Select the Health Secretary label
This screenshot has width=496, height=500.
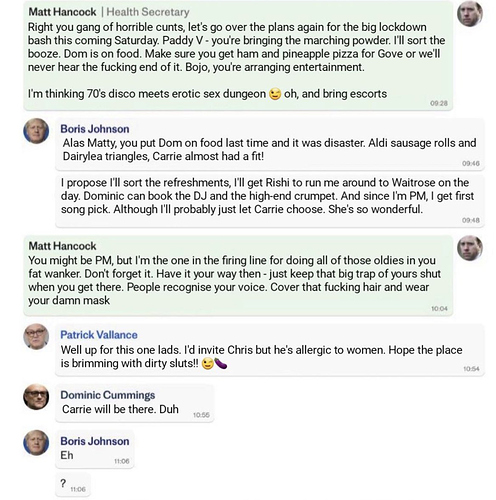coord(148,12)
